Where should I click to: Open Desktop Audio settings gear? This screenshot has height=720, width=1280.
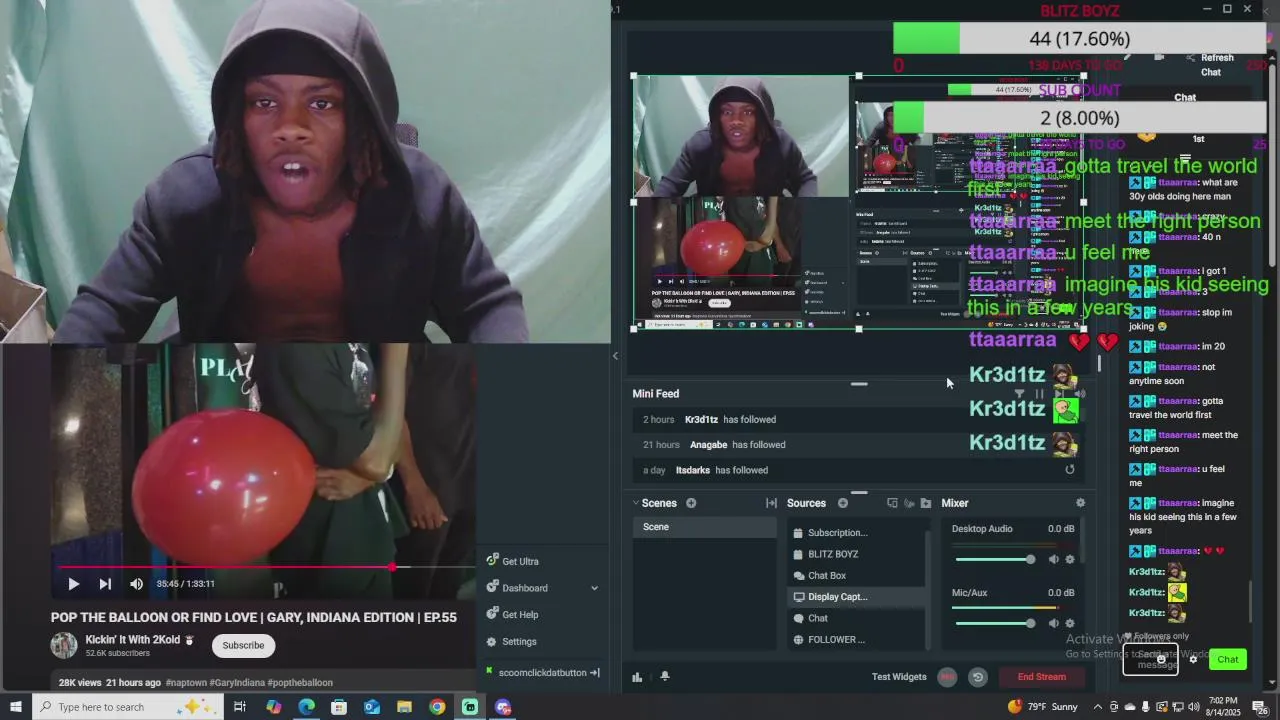[x=1070, y=559]
